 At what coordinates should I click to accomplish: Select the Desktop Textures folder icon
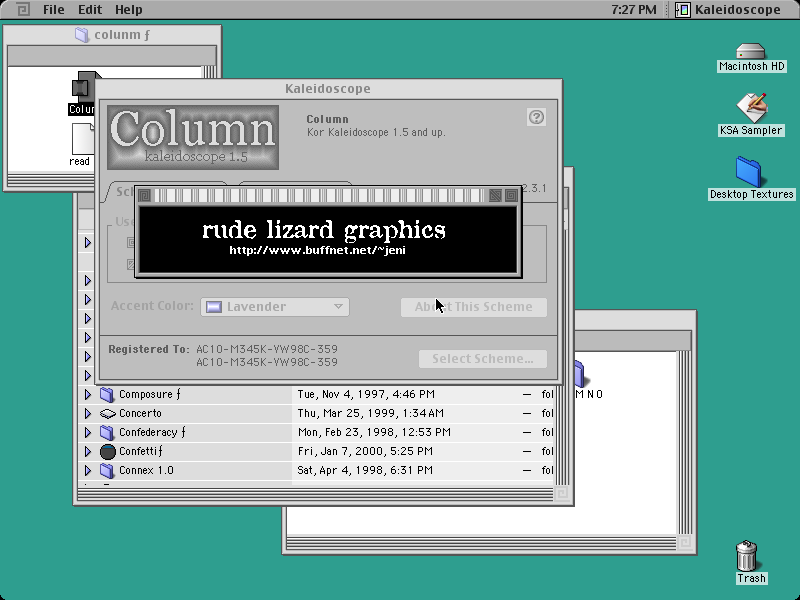point(748,171)
